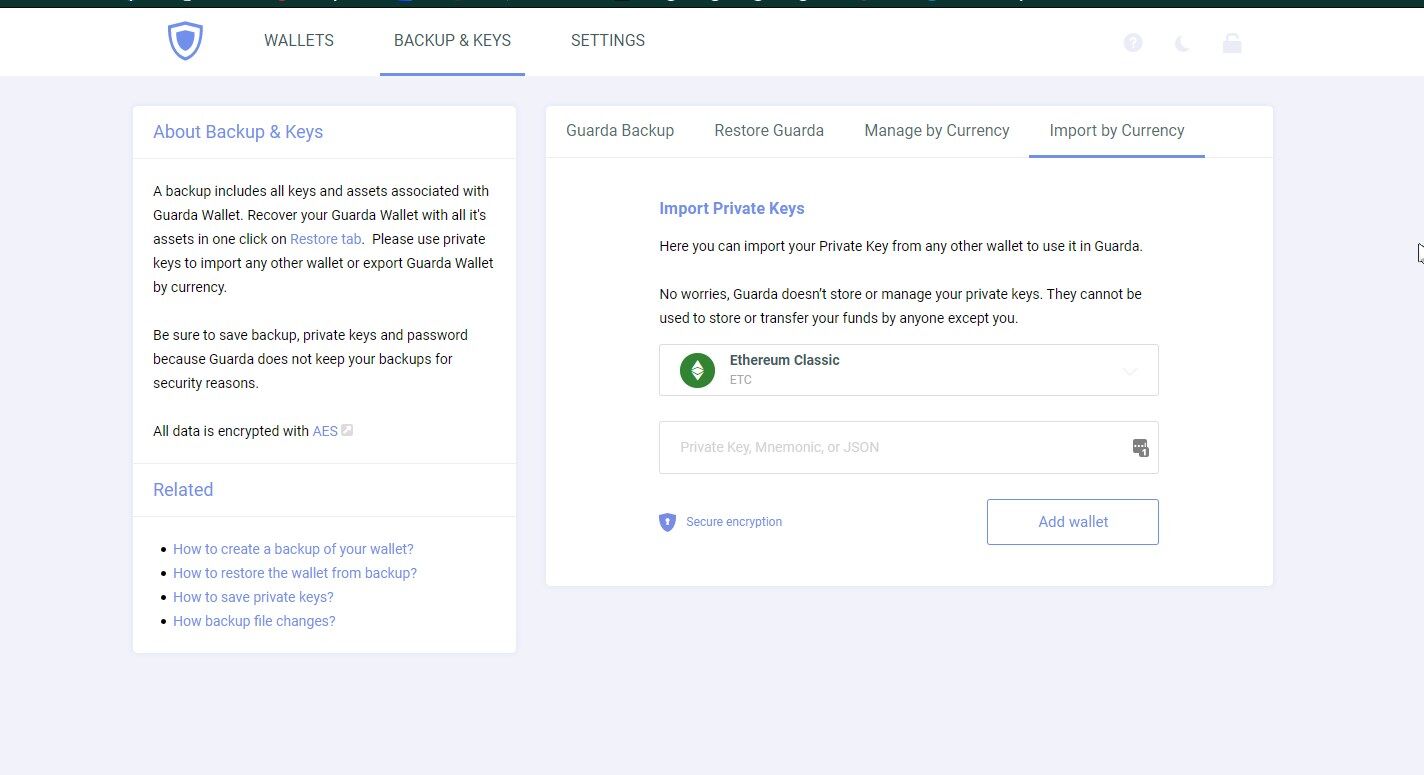
Task: Lock the wallet with padlock icon
Action: point(1232,43)
